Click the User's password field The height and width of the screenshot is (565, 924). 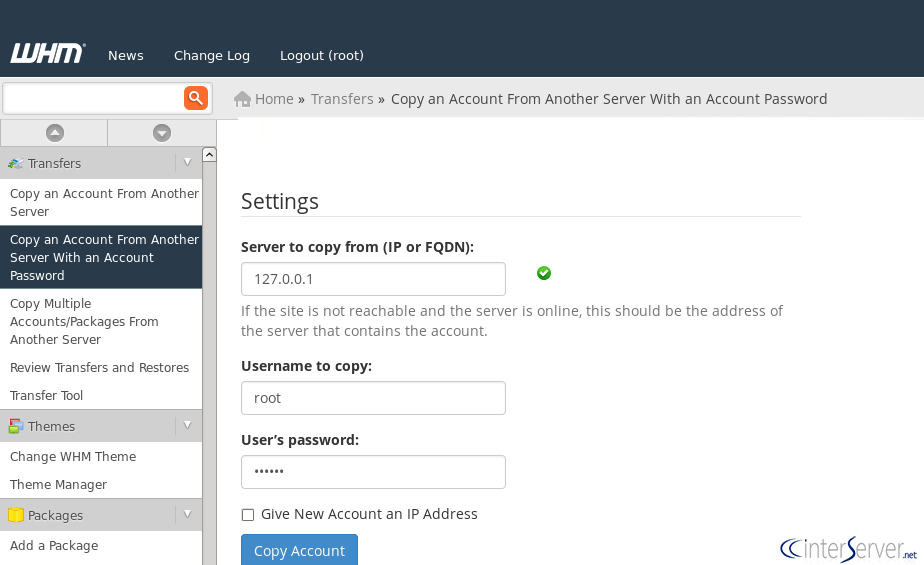[x=373, y=472]
